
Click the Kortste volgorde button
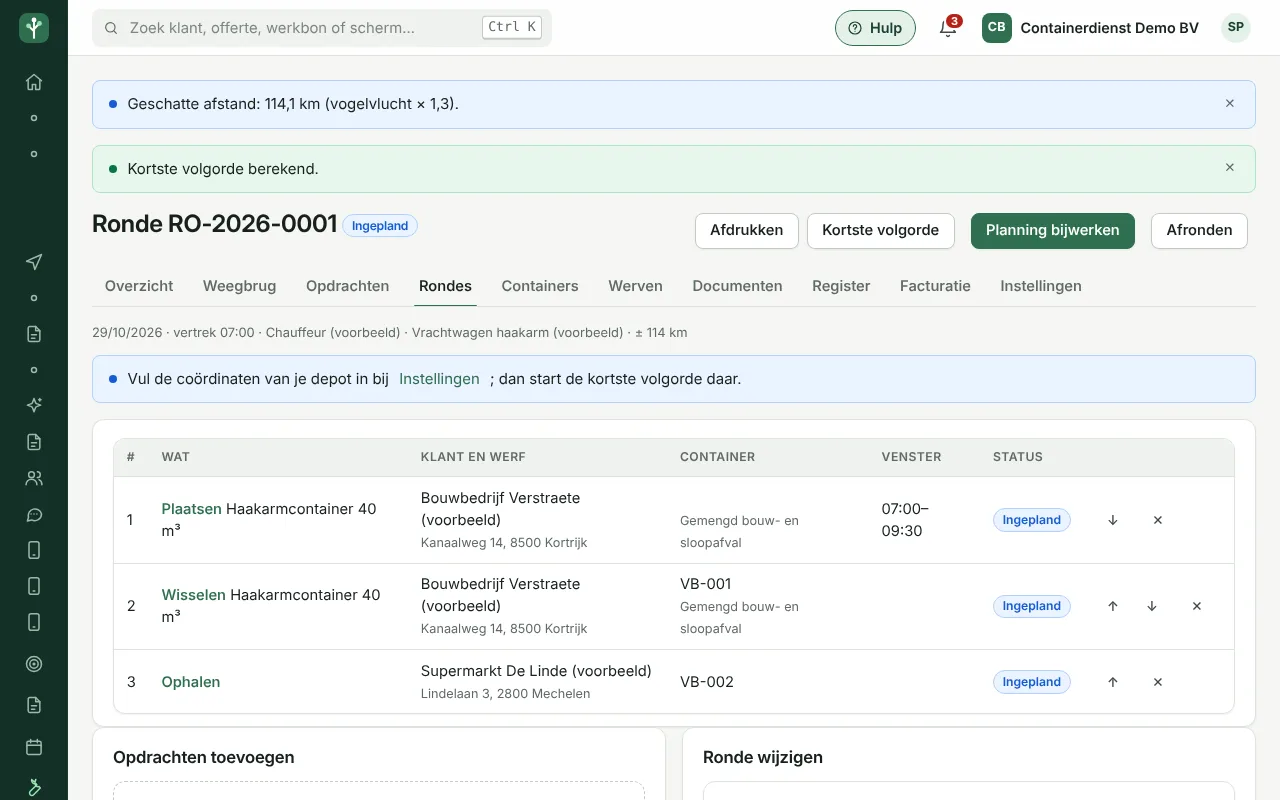(881, 230)
